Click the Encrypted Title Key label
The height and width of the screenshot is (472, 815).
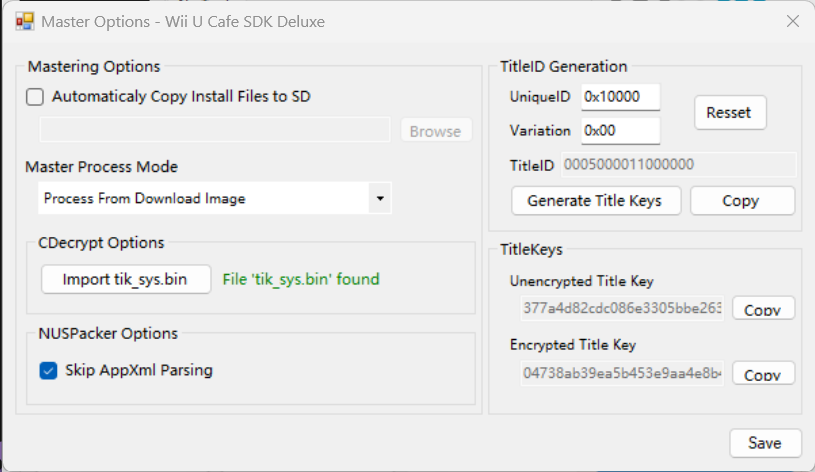[x=573, y=345]
